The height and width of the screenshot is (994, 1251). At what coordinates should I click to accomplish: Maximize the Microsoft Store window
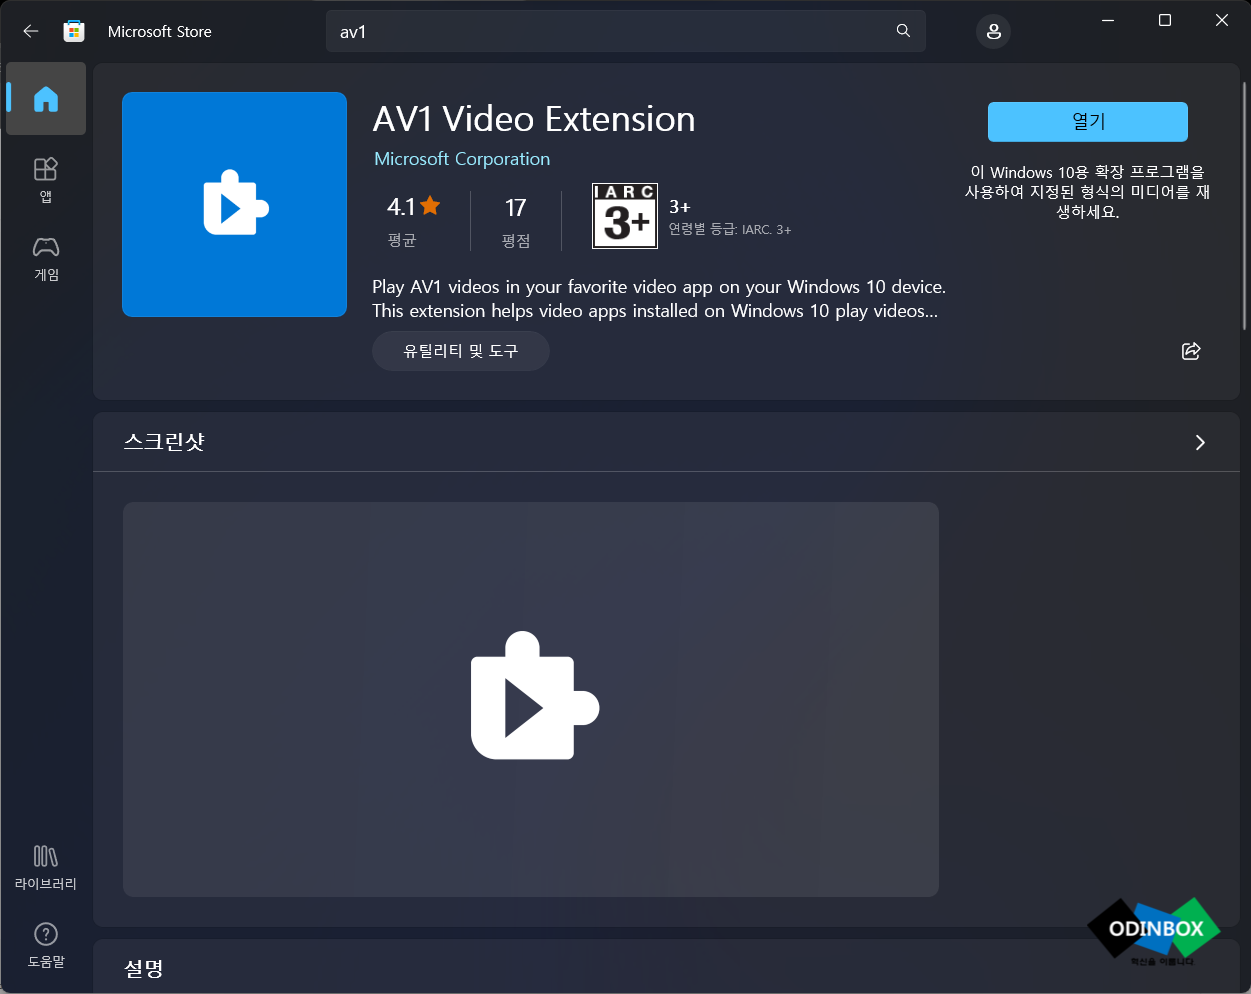1165,20
